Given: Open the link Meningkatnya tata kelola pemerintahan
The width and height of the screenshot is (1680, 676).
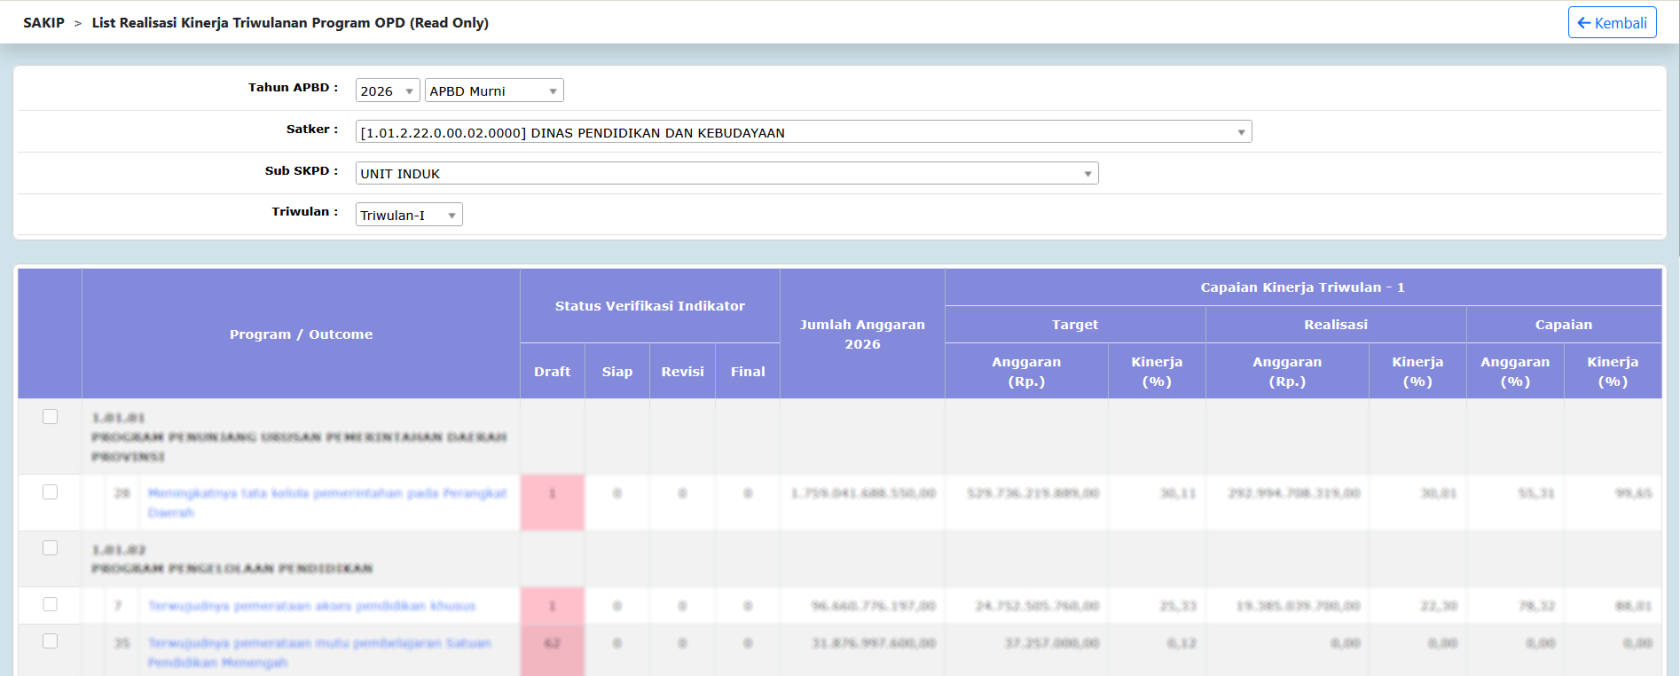Looking at the screenshot, I should [x=327, y=502].
